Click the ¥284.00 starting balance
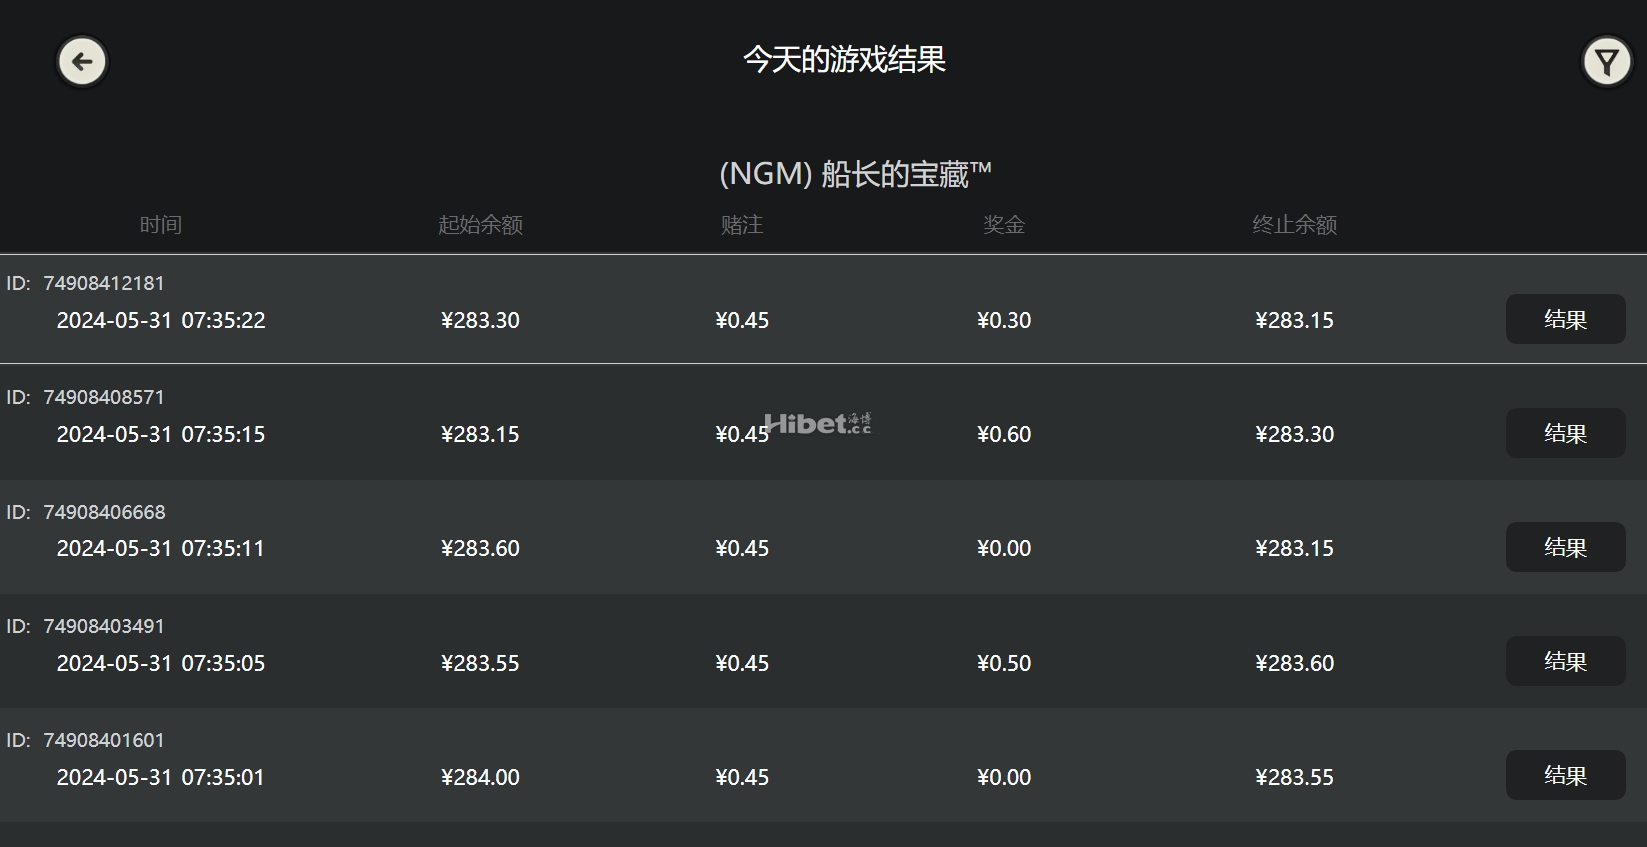This screenshot has width=1647, height=847. coord(480,777)
